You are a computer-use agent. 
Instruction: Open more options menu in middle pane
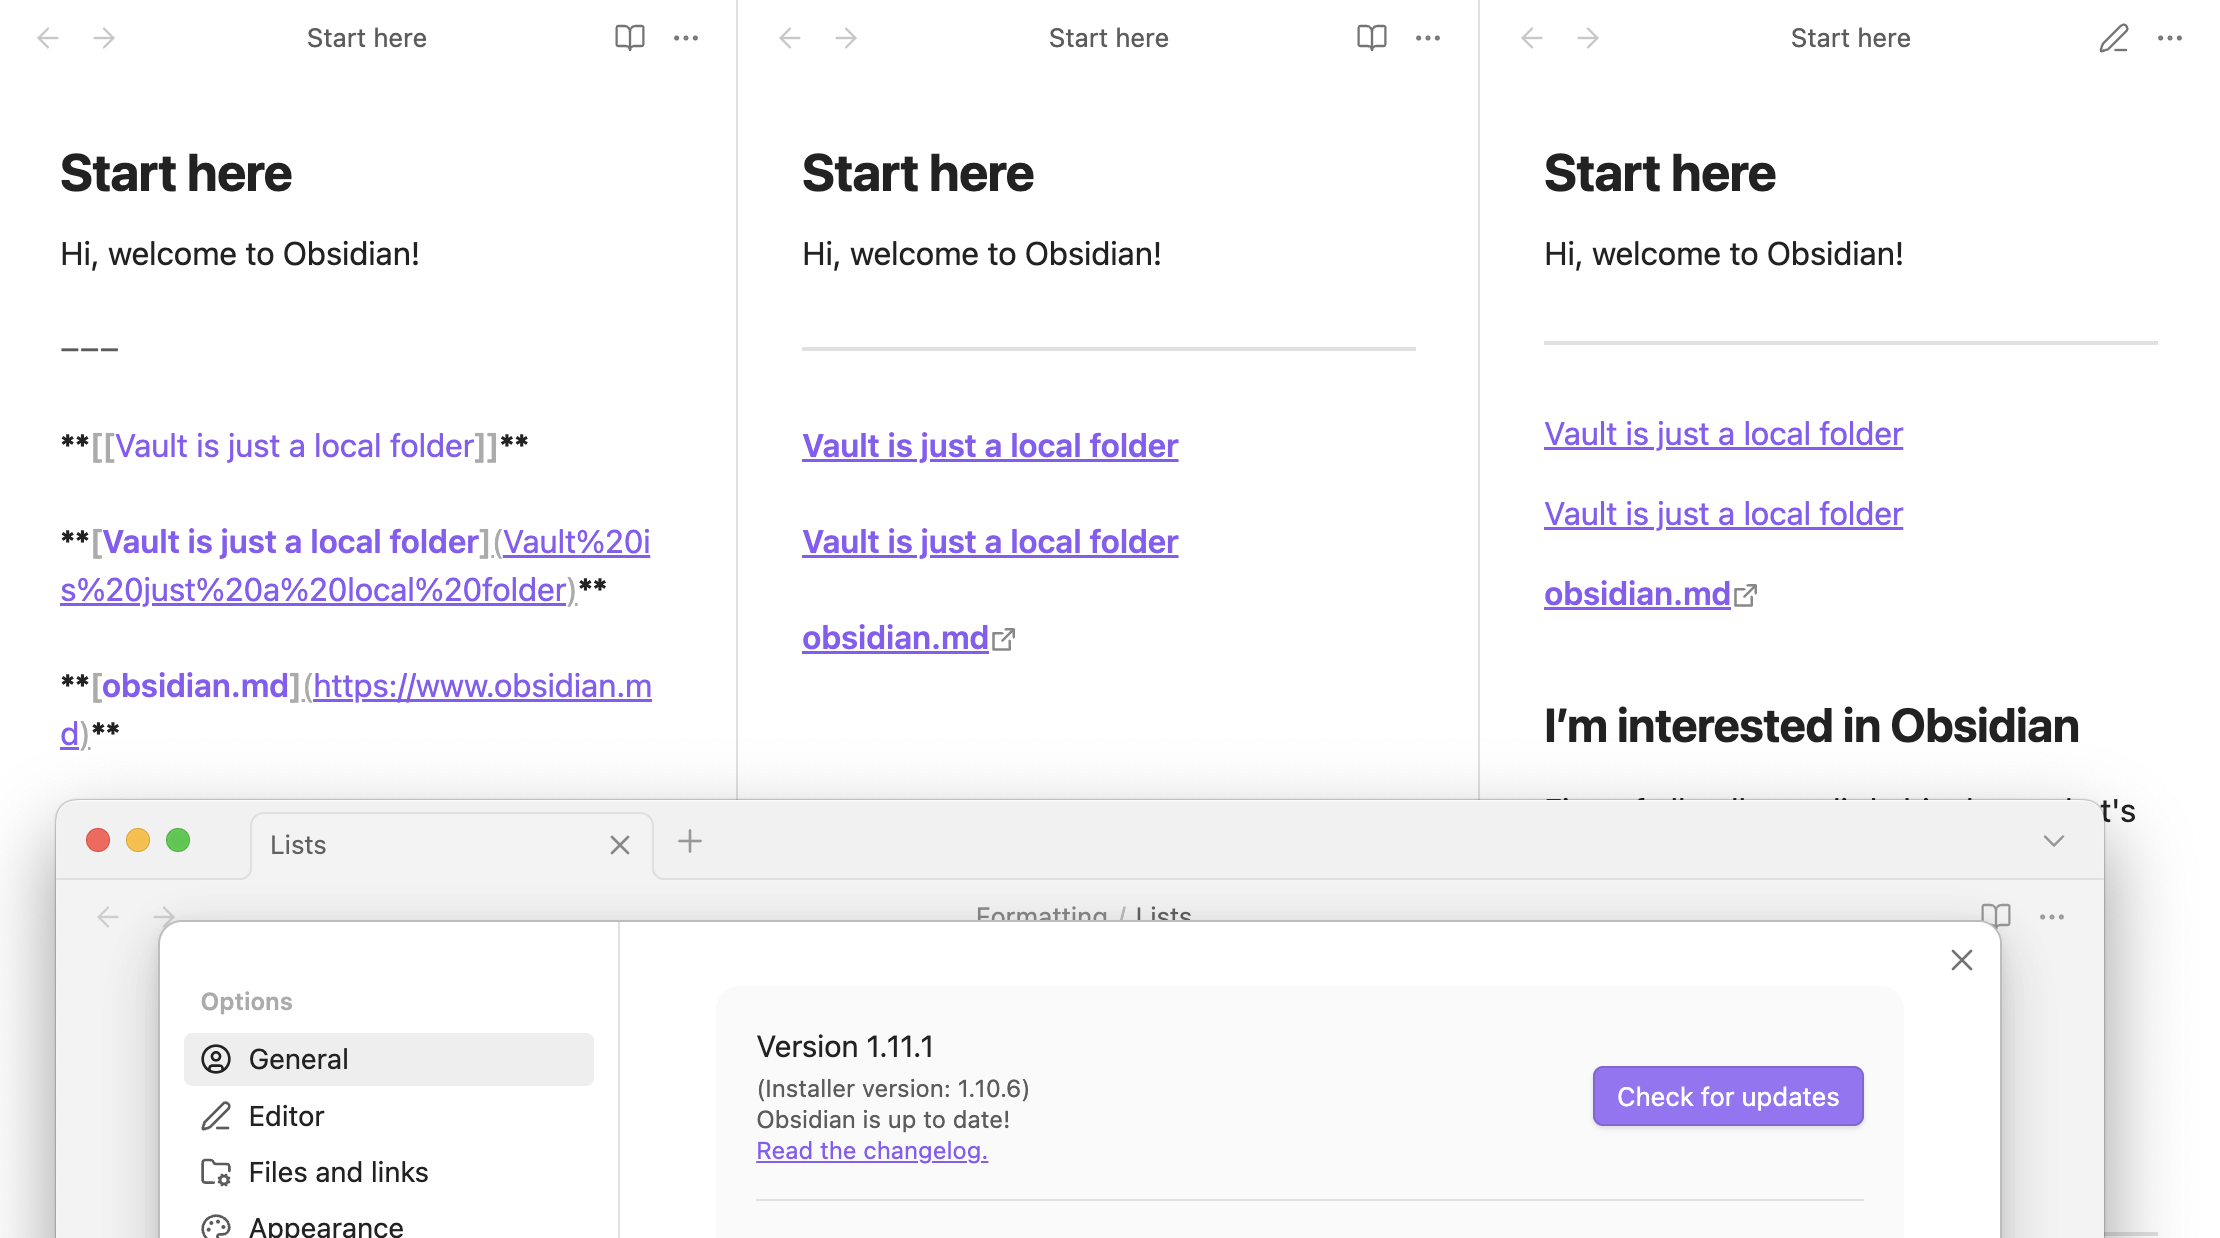point(1428,38)
